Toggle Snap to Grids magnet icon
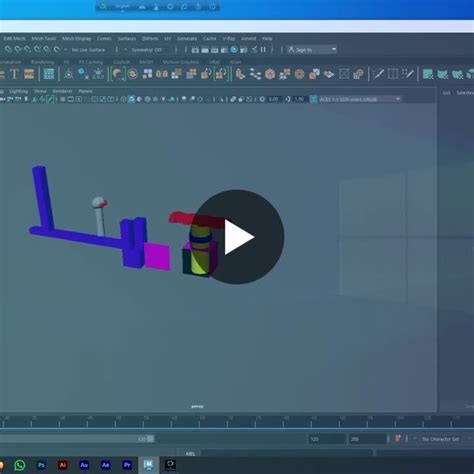This screenshot has height=474, width=474. 8,50
